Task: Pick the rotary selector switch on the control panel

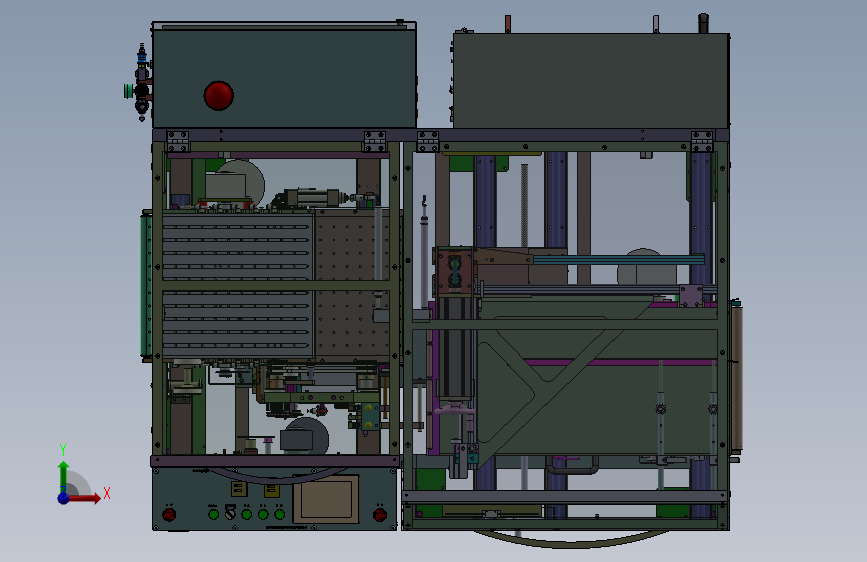Action: (231, 514)
